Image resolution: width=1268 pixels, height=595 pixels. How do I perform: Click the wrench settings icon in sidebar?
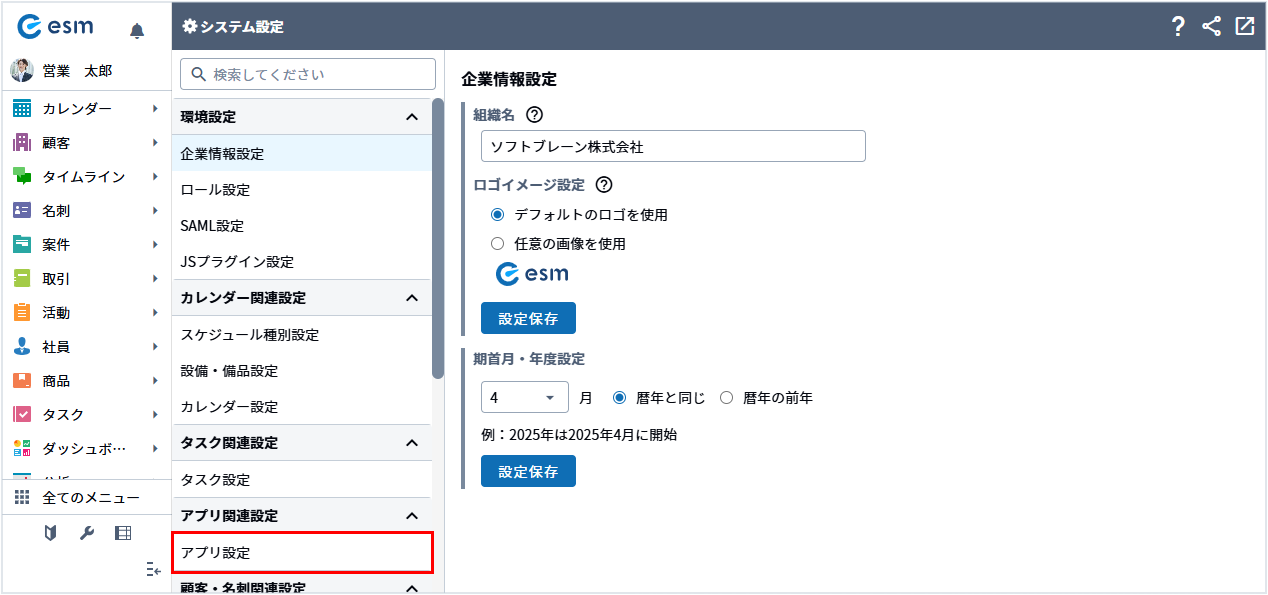[x=87, y=533]
